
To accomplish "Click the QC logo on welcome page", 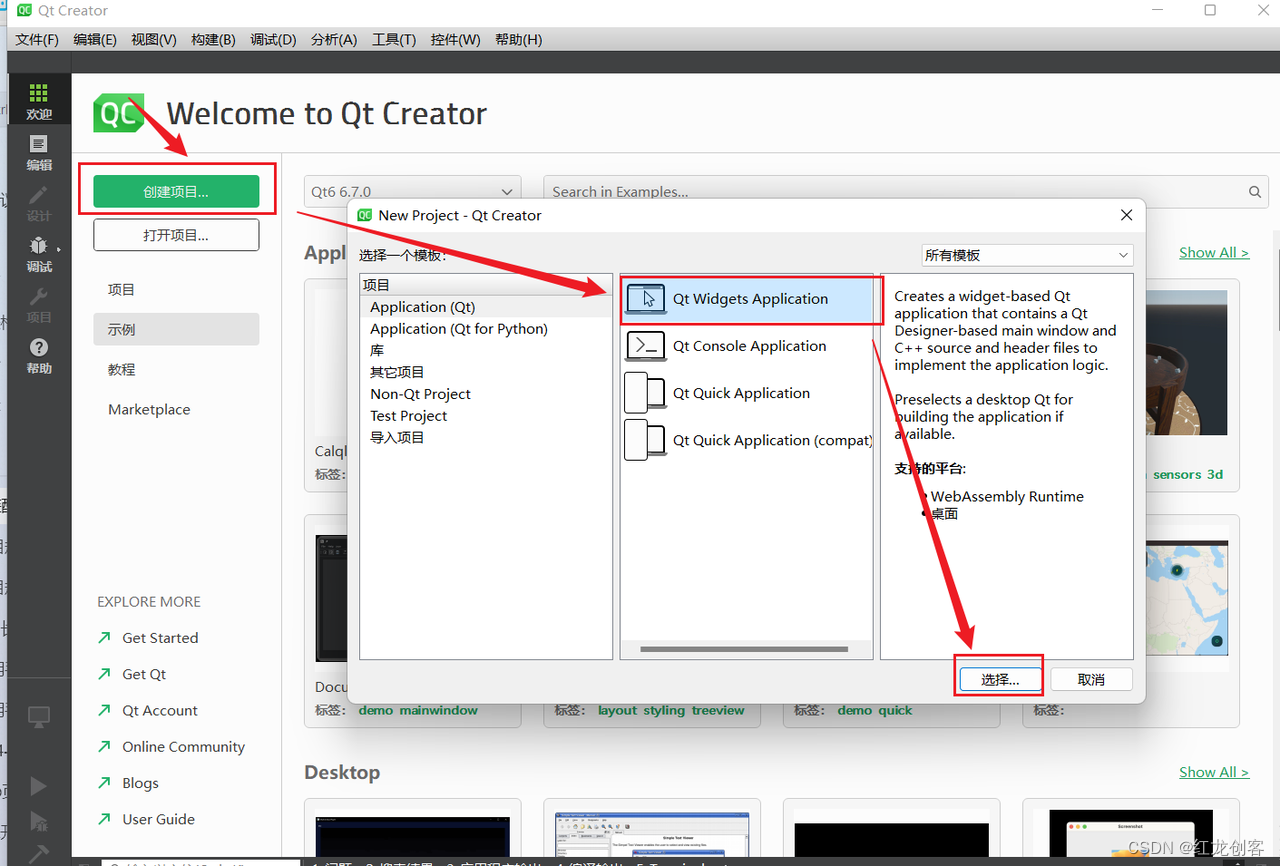I will click(119, 113).
